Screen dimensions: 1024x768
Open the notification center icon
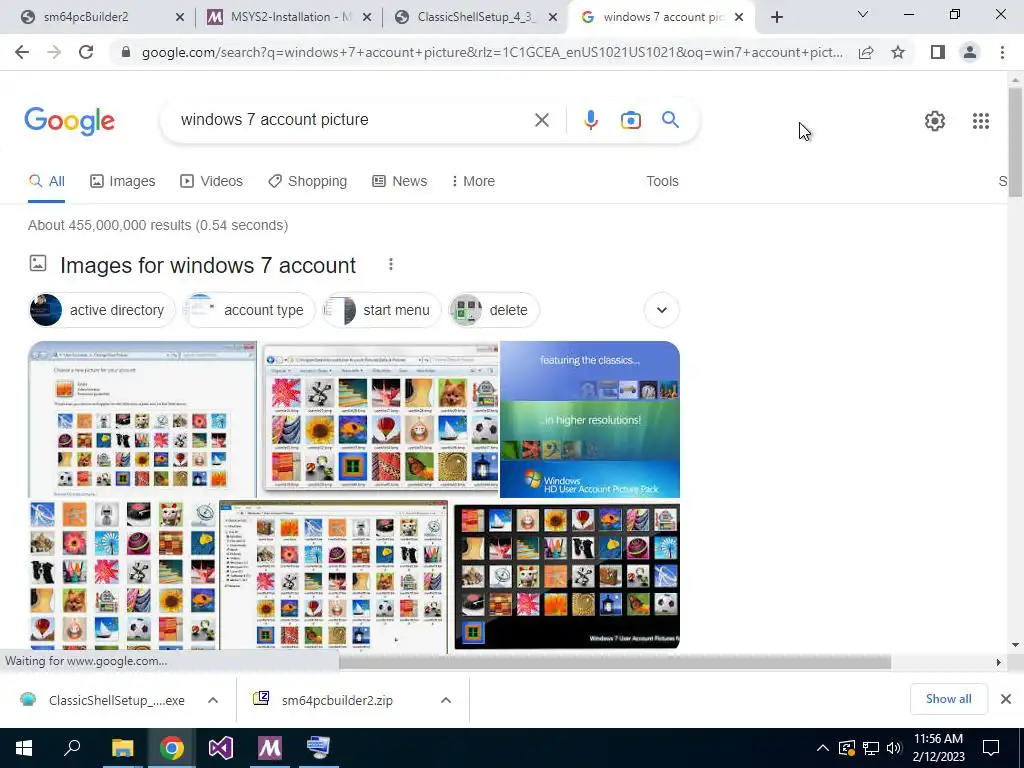click(991, 748)
